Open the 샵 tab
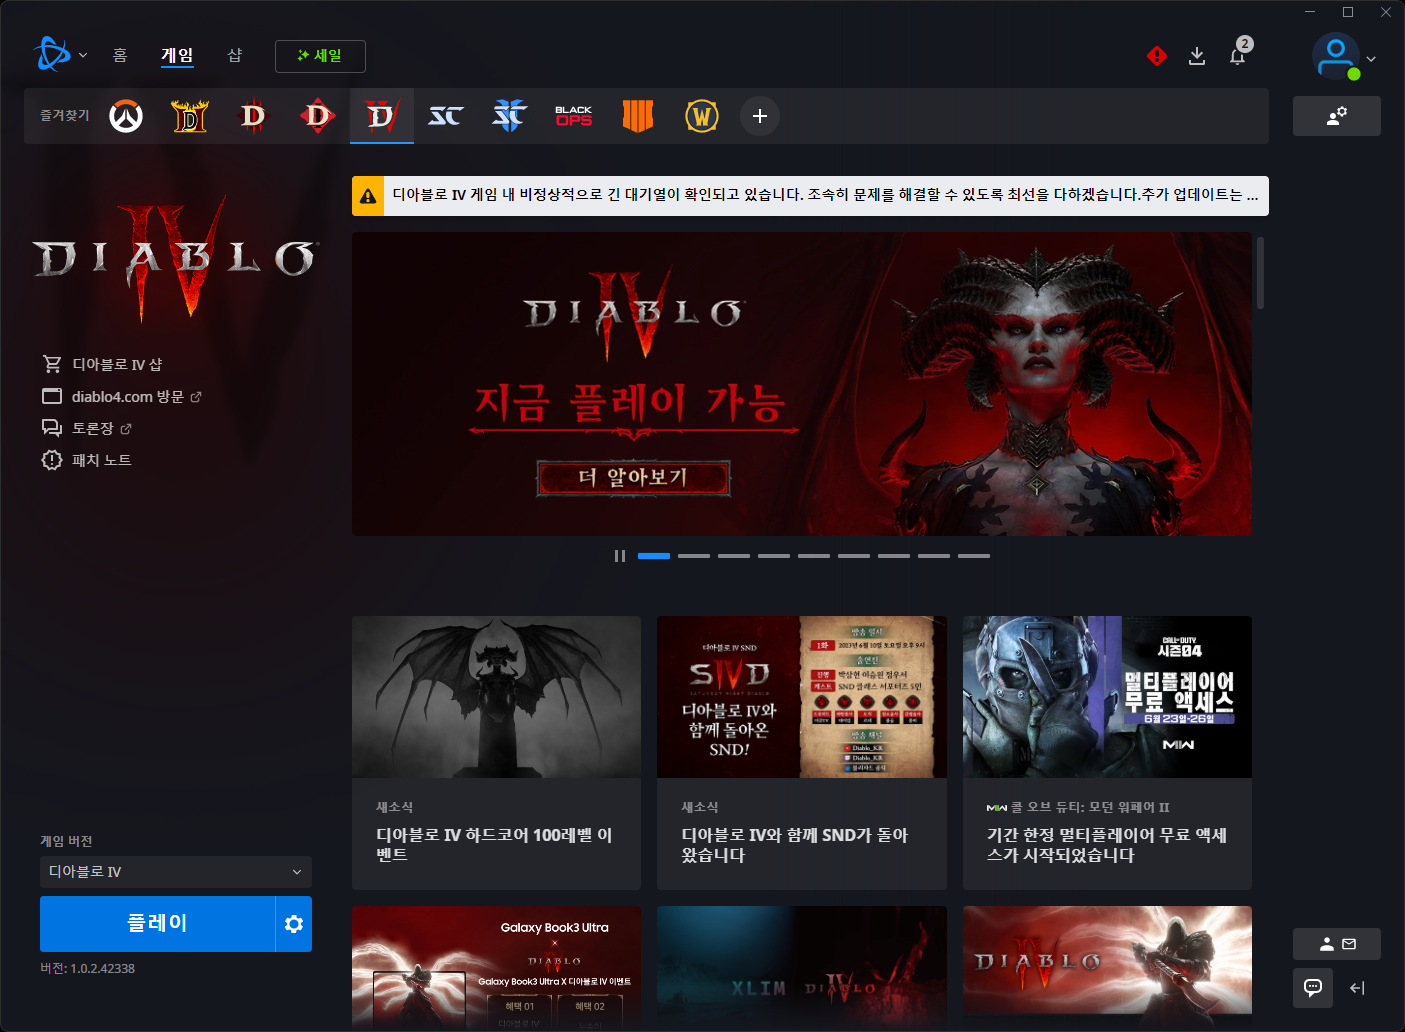Image resolution: width=1405 pixels, height=1032 pixels. 235,55
